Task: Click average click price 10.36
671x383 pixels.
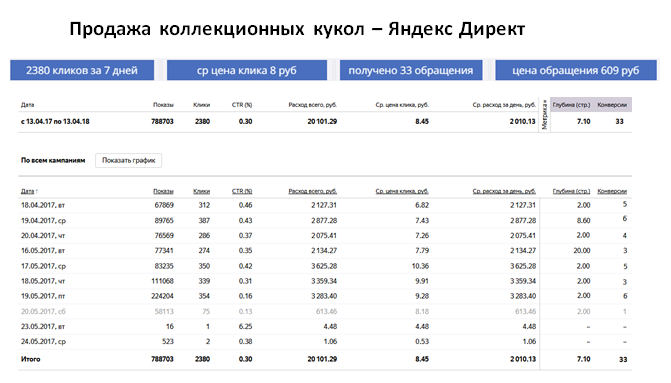Action: (x=420, y=266)
